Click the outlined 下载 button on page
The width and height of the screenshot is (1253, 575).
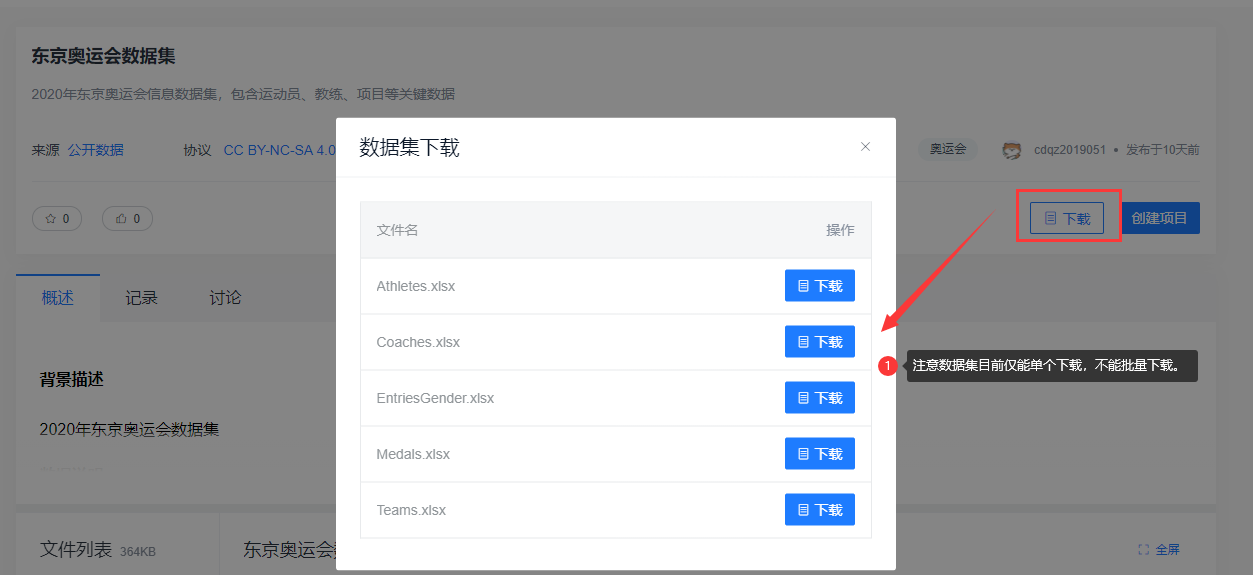click(1067, 218)
